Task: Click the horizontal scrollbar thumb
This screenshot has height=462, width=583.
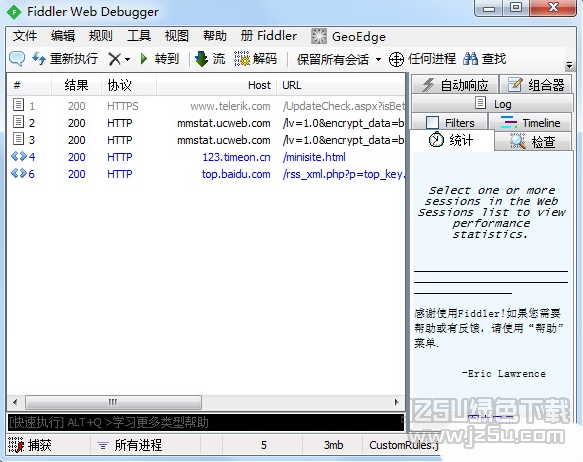Action: point(113,402)
